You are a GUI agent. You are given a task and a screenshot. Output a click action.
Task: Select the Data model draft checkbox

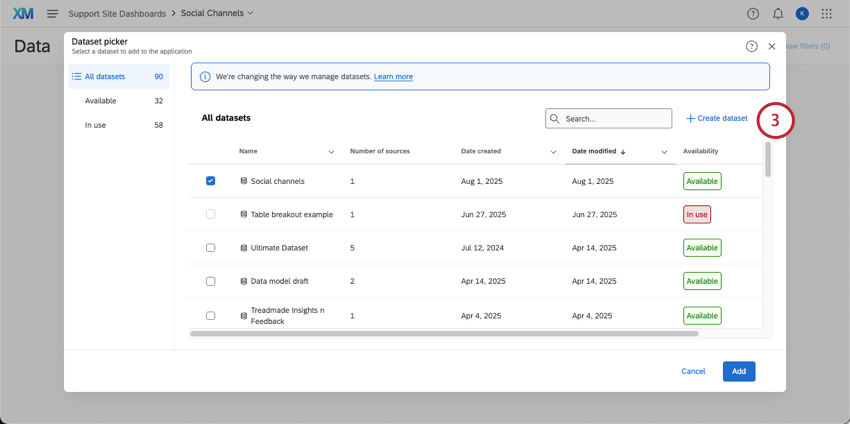[211, 282]
